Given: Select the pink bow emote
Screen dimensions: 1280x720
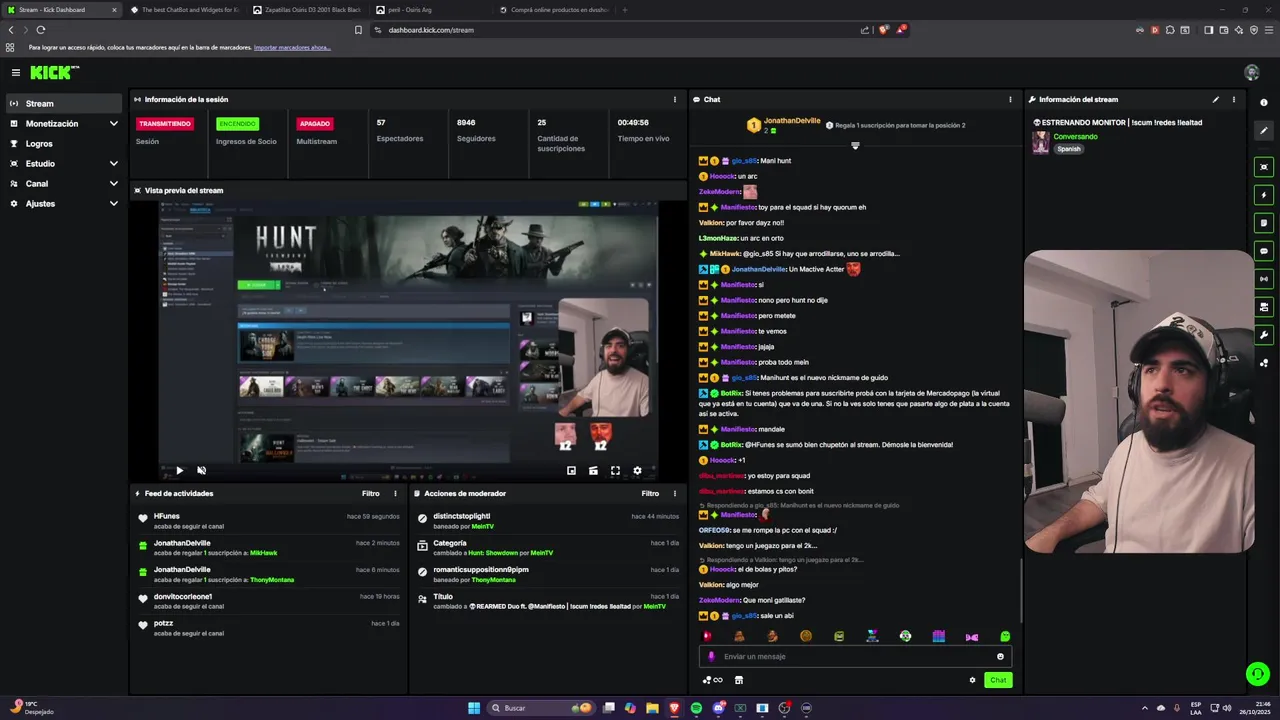Looking at the screenshot, I should tap(971, 636).
